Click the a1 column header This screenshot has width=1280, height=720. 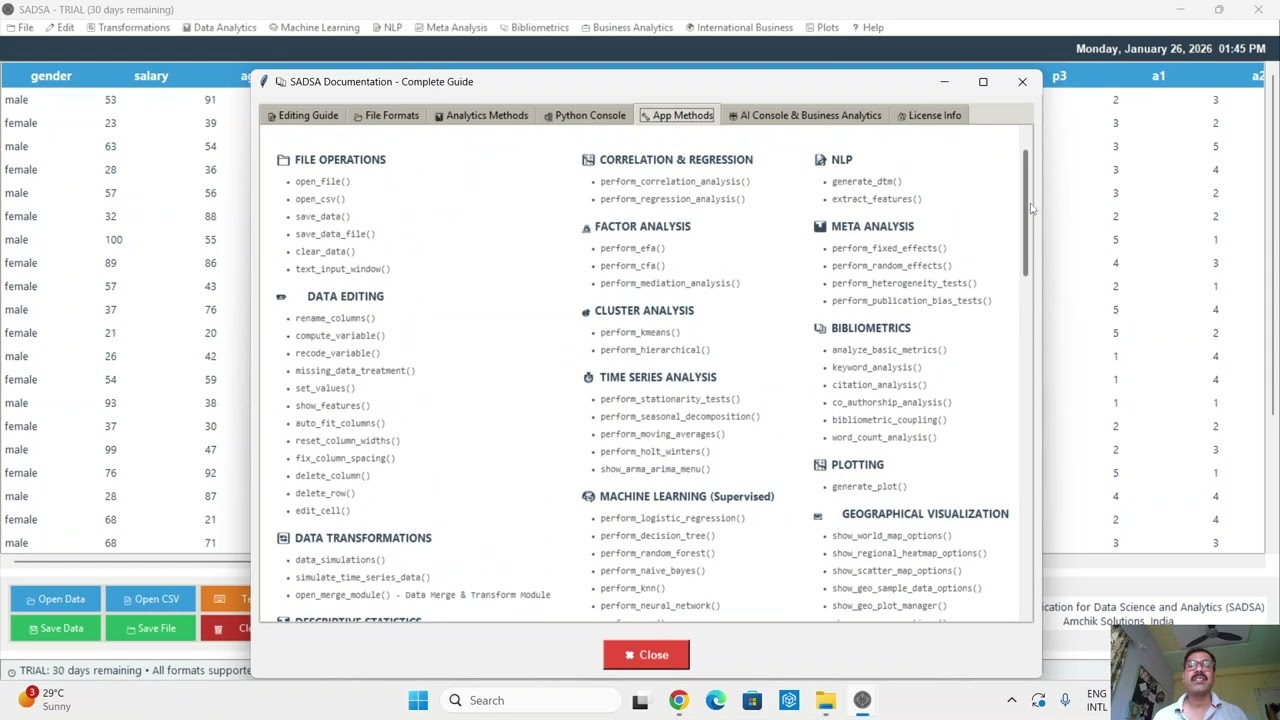(1158, 76)
